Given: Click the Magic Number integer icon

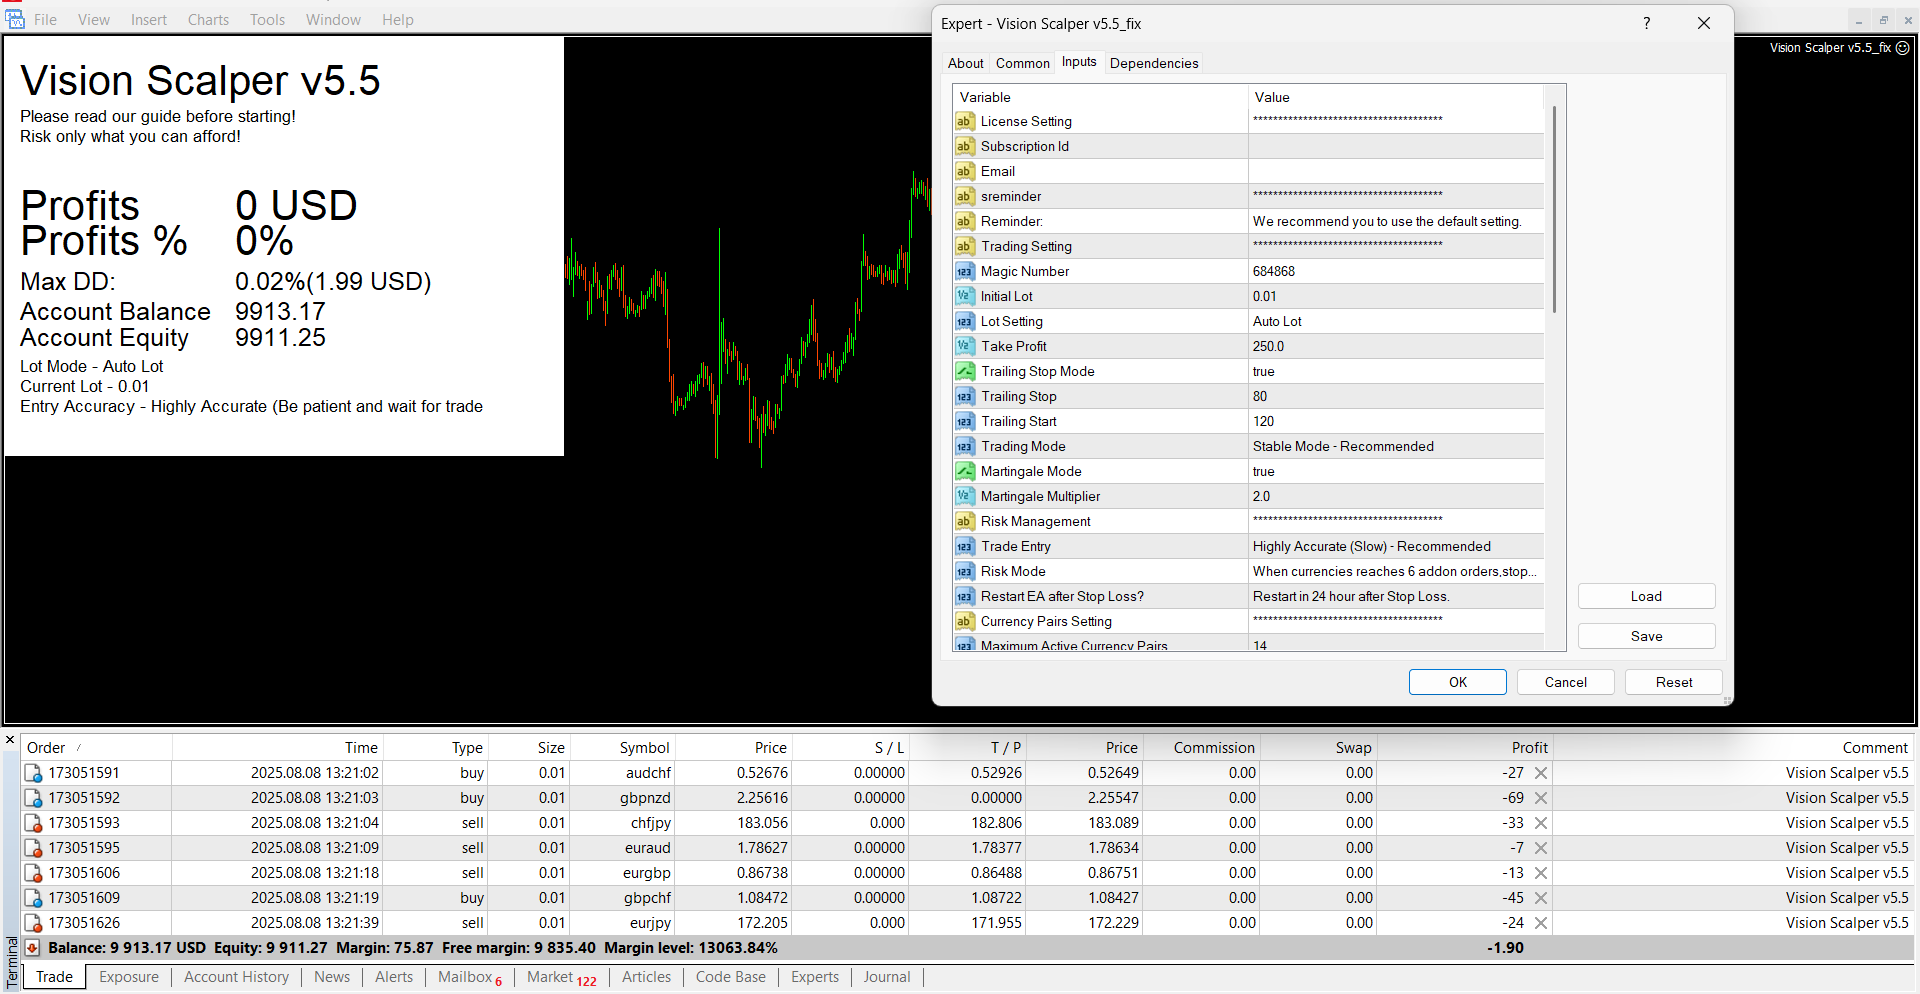Looking at the screenshot, I should pyautogui.click(x=965, y=271).
